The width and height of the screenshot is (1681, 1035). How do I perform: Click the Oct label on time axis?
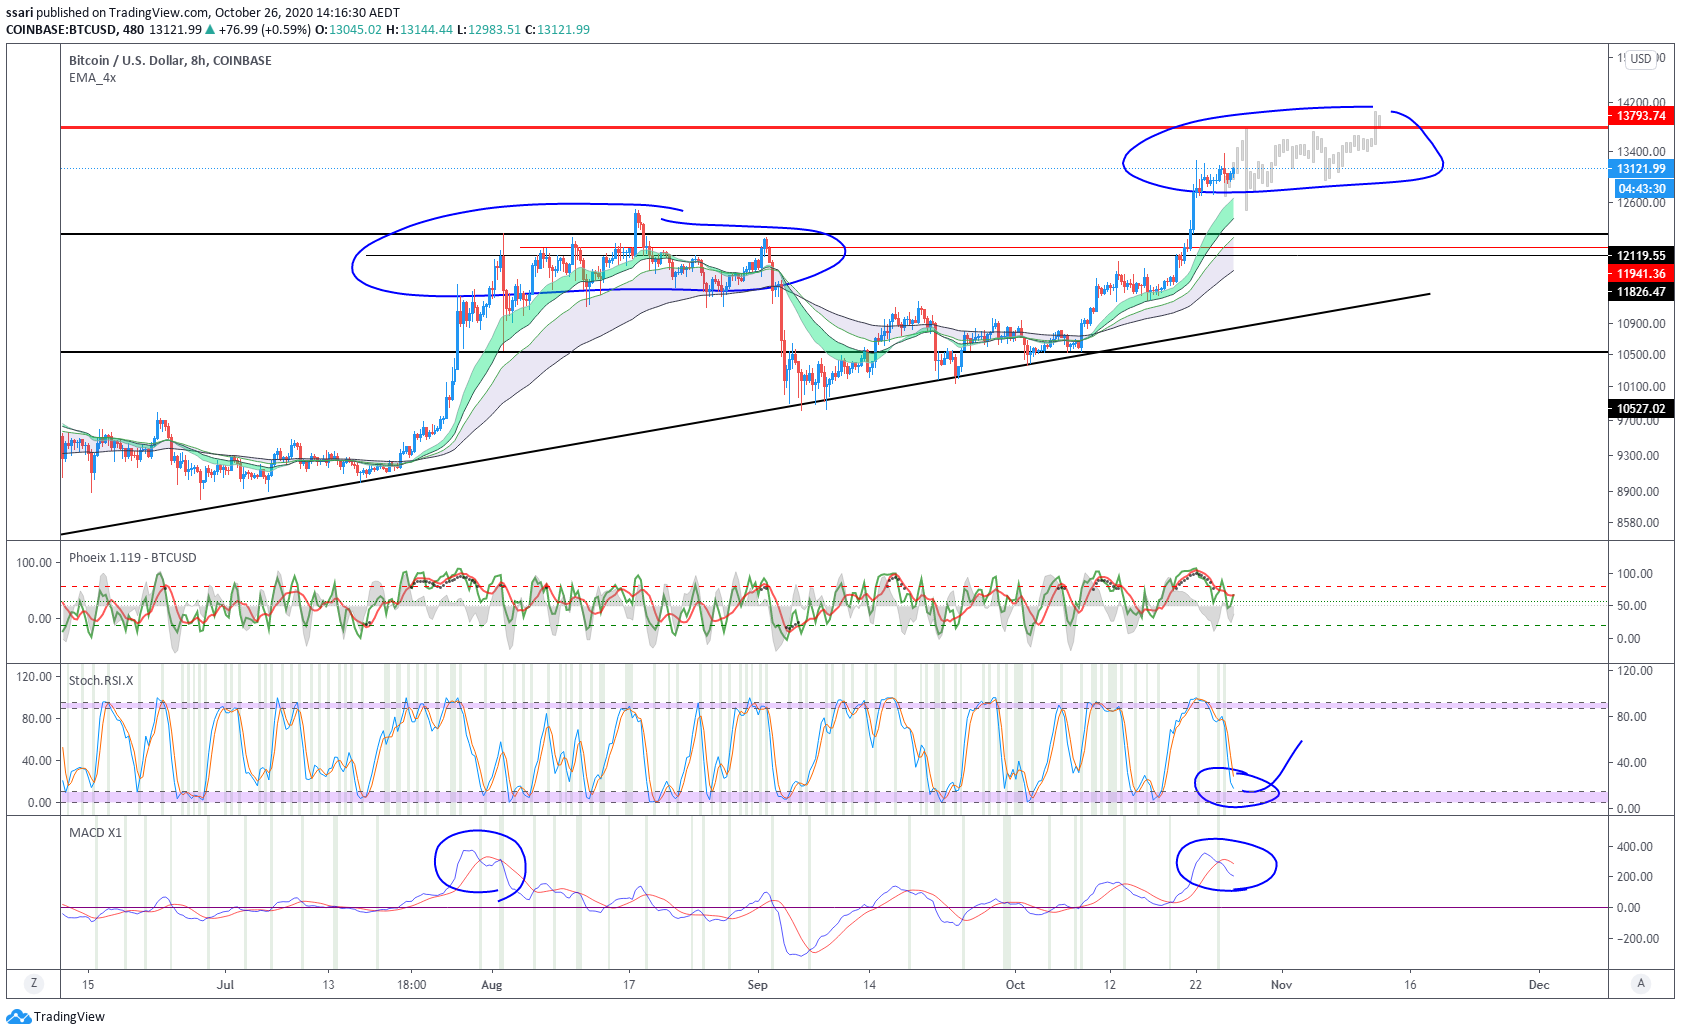coord(1015,985)
